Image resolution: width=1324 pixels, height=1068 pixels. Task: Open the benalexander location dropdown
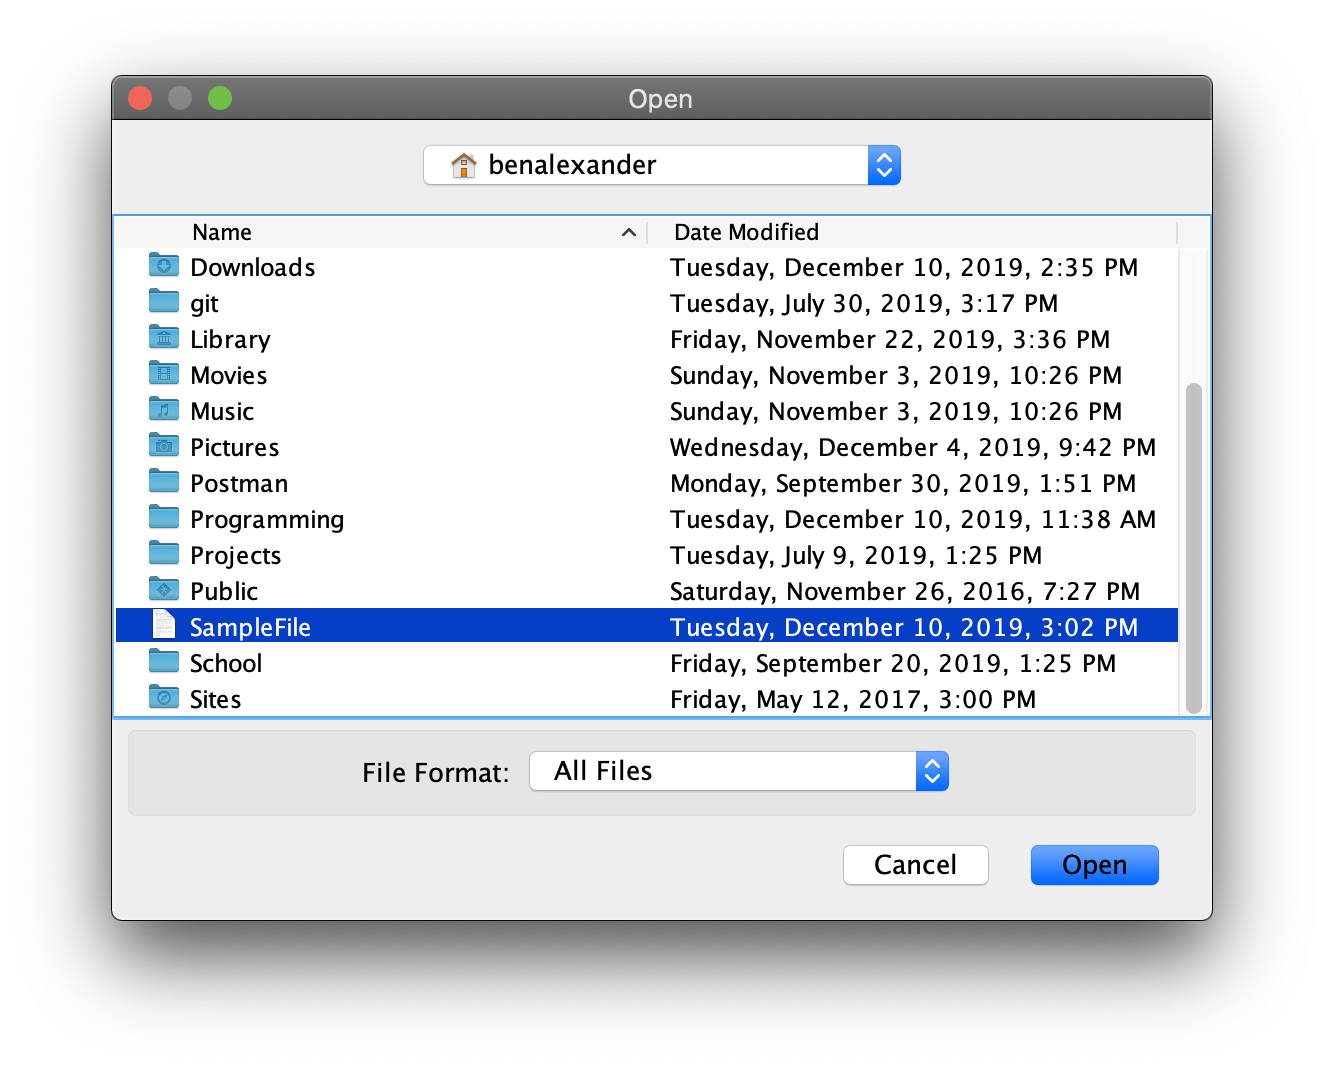662,165
